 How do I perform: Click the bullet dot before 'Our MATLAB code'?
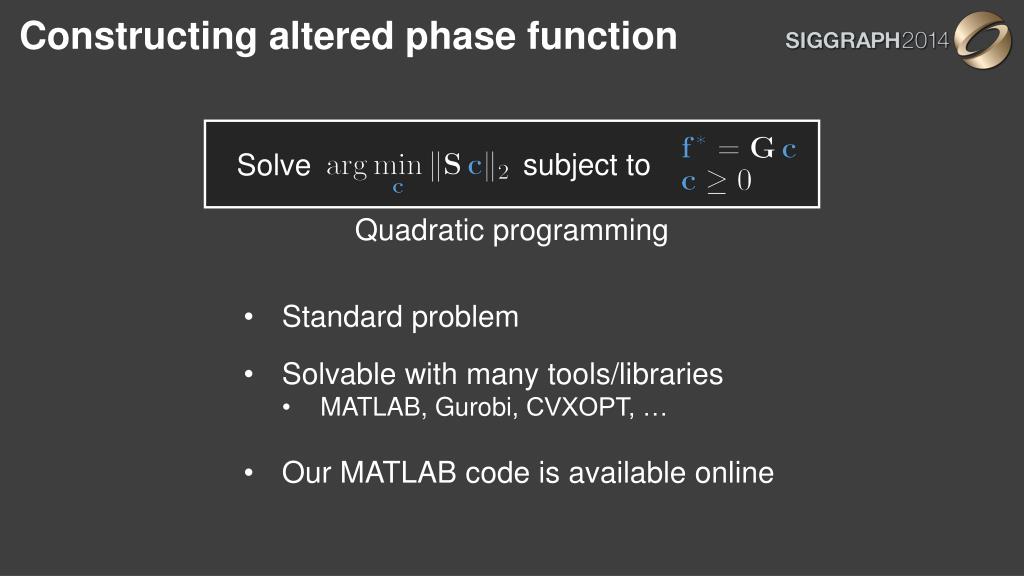[x=248, y=472]
